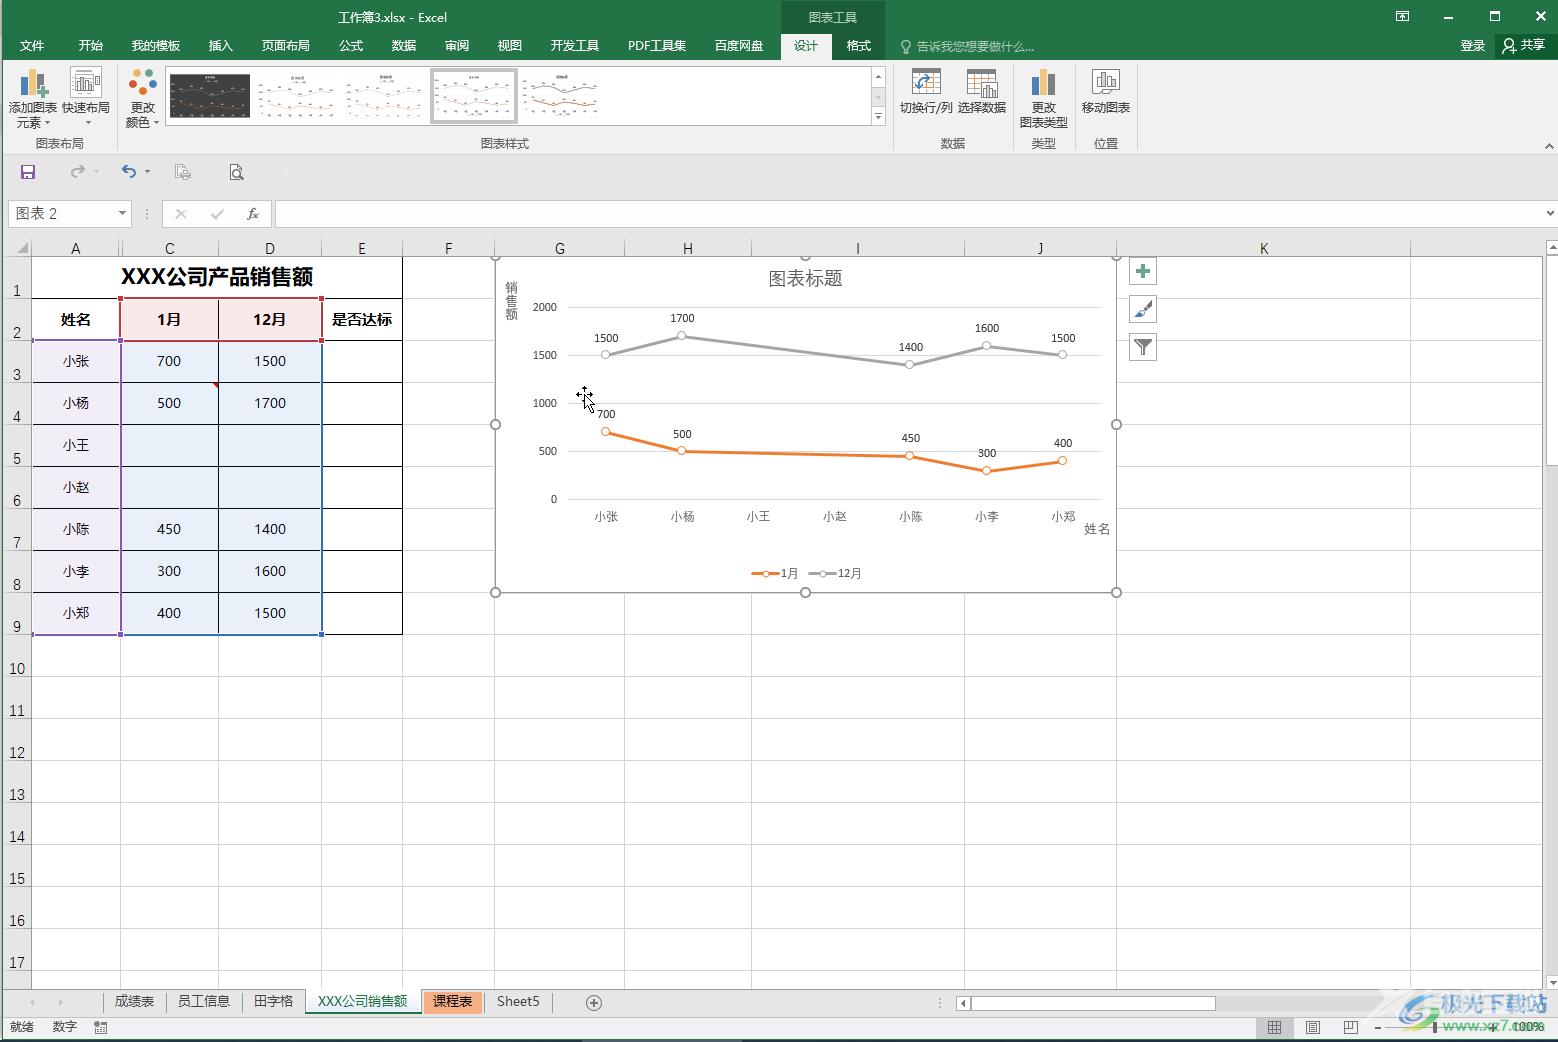Image resolution: width=1558 pixels, height=1042 pixels.
Task: Click Move Chart (移动图表)
Action: point(1105,93)
